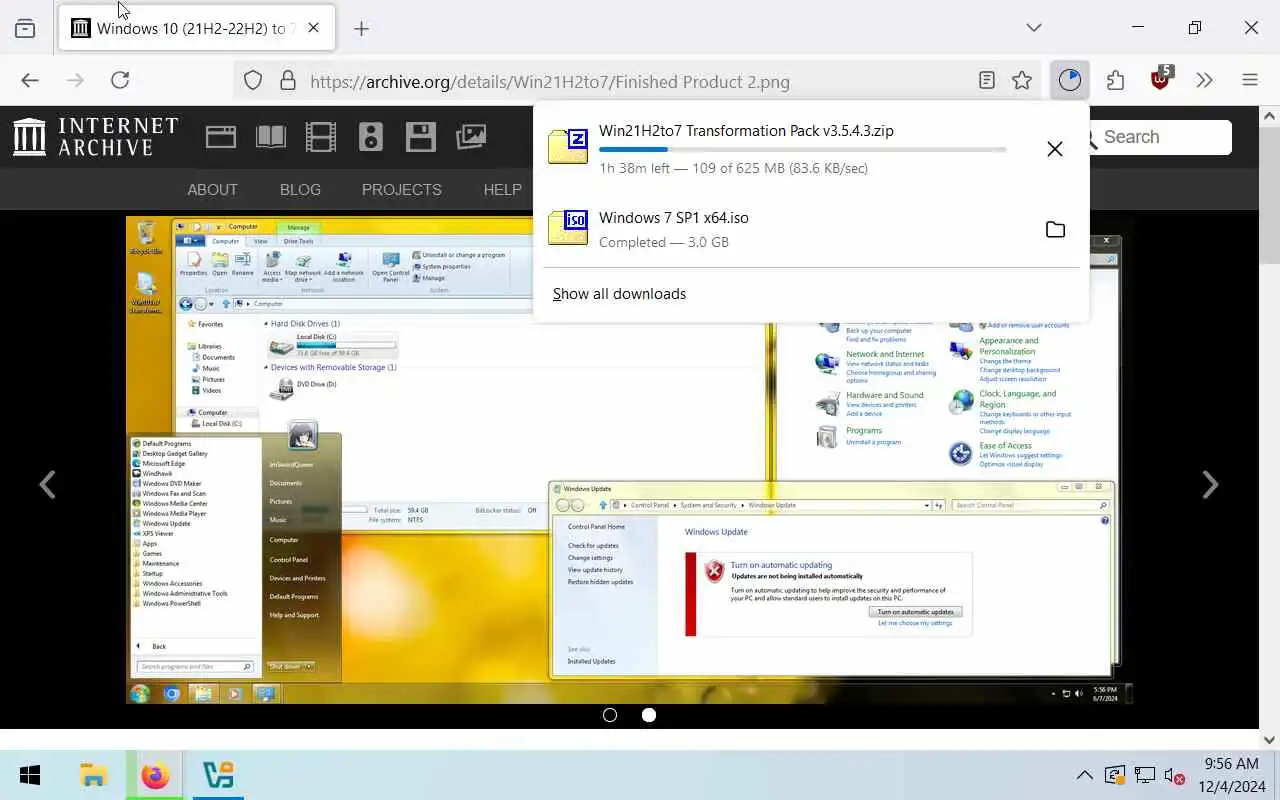This screenshot has width=1280, height=800.
Task: Open tracking protection shield icon
Action: click(x=253, y=81)
